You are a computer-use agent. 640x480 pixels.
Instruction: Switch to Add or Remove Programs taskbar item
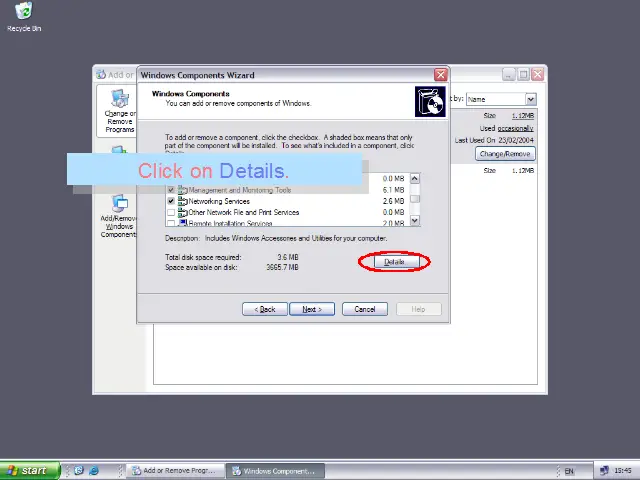(176, 471)
